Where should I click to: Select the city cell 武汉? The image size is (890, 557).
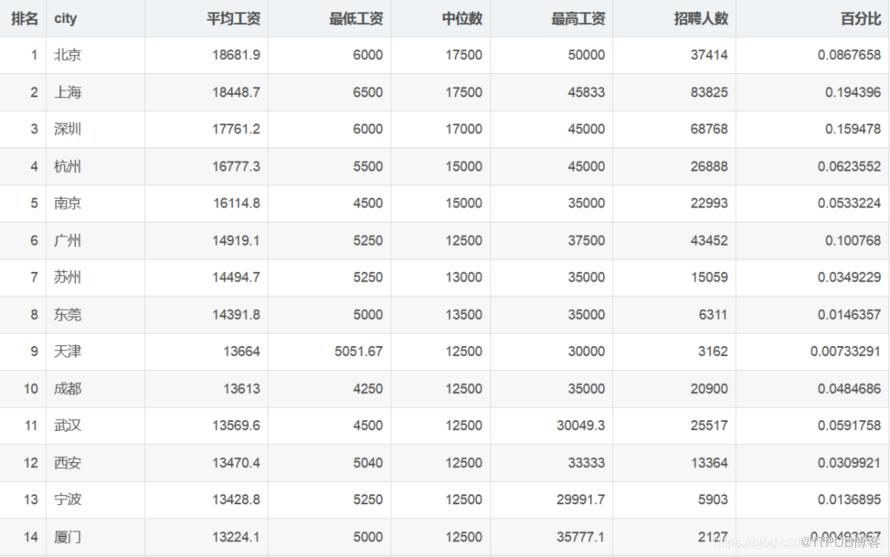tap(68, 425)
